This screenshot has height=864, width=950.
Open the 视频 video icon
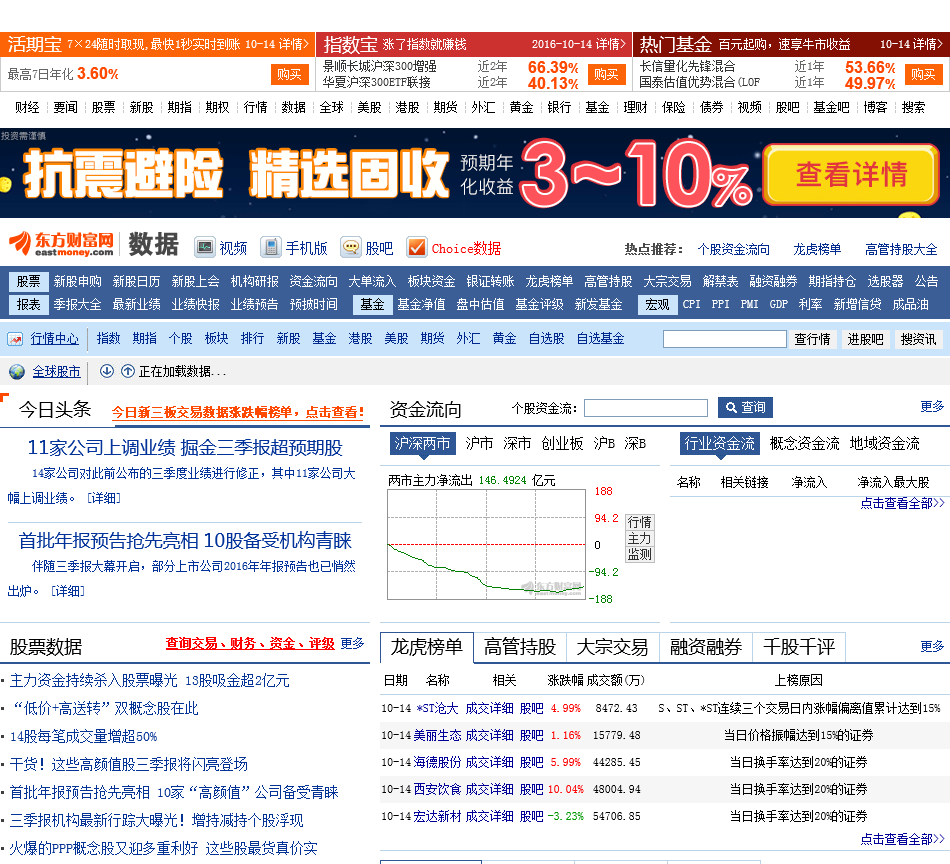(205, 247)
